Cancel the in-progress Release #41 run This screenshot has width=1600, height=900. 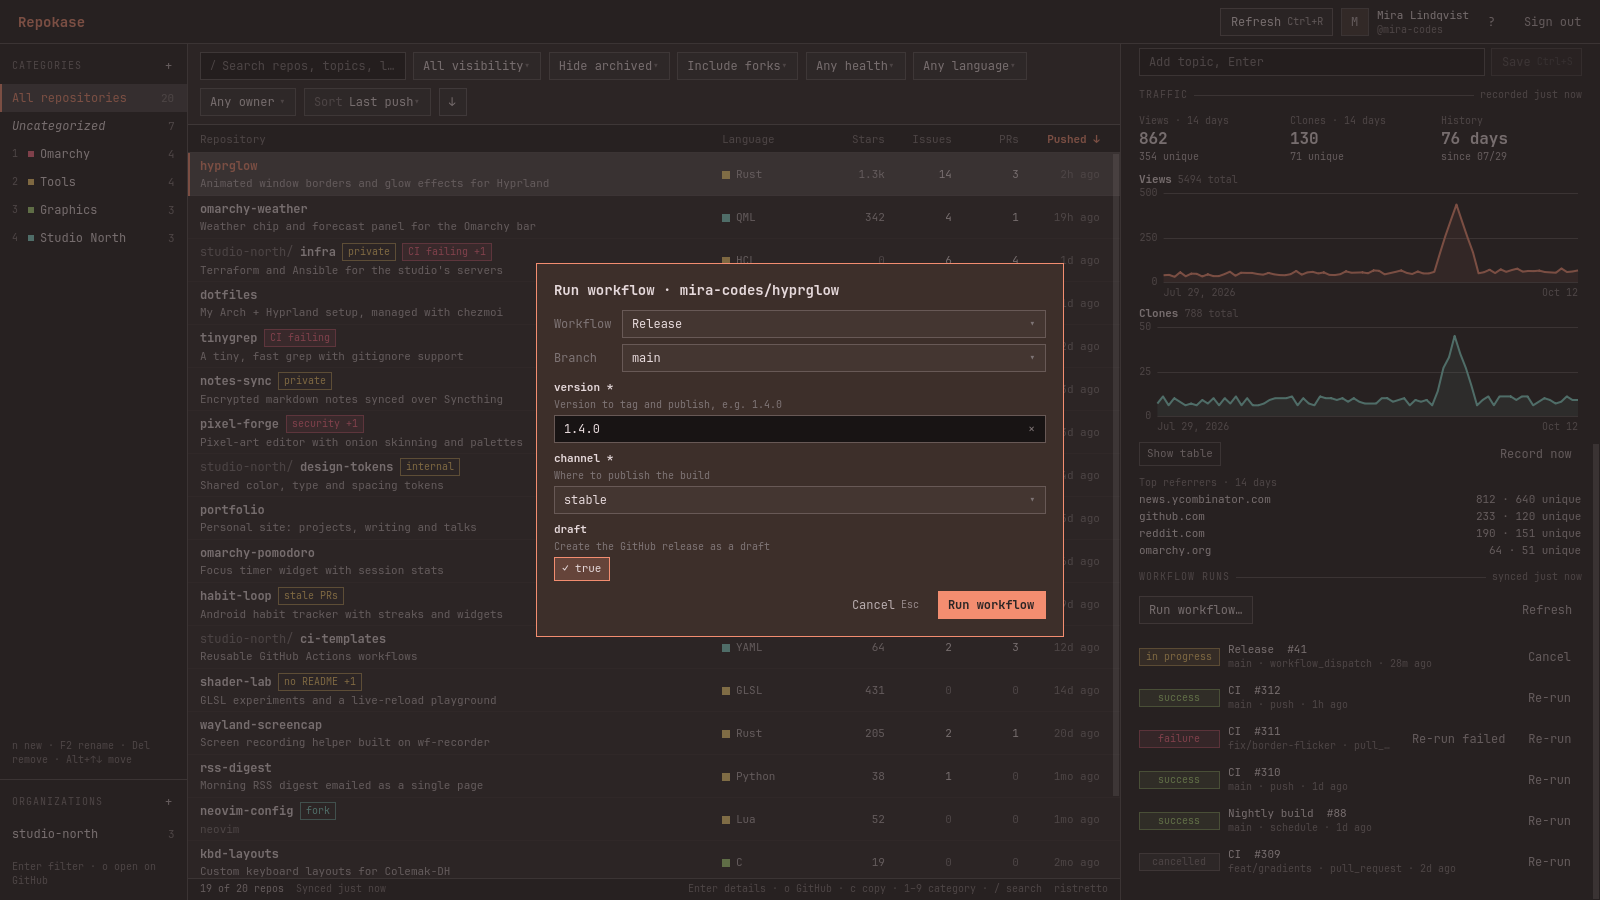[1549, 657]
